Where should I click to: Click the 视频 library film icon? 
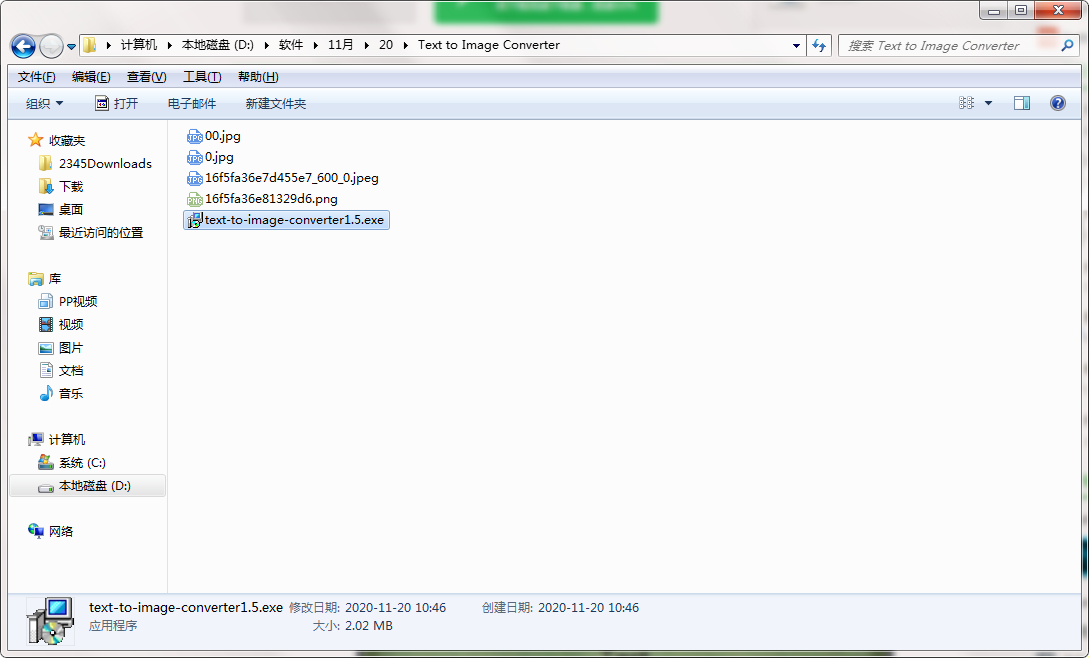(x=46, y=324)
